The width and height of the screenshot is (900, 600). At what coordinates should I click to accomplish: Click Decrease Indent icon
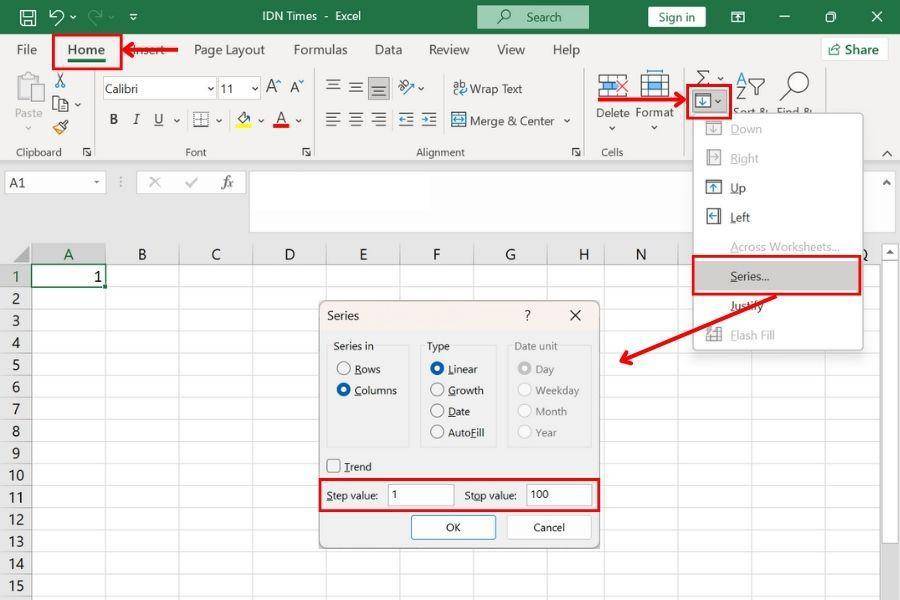click(406, 119)
